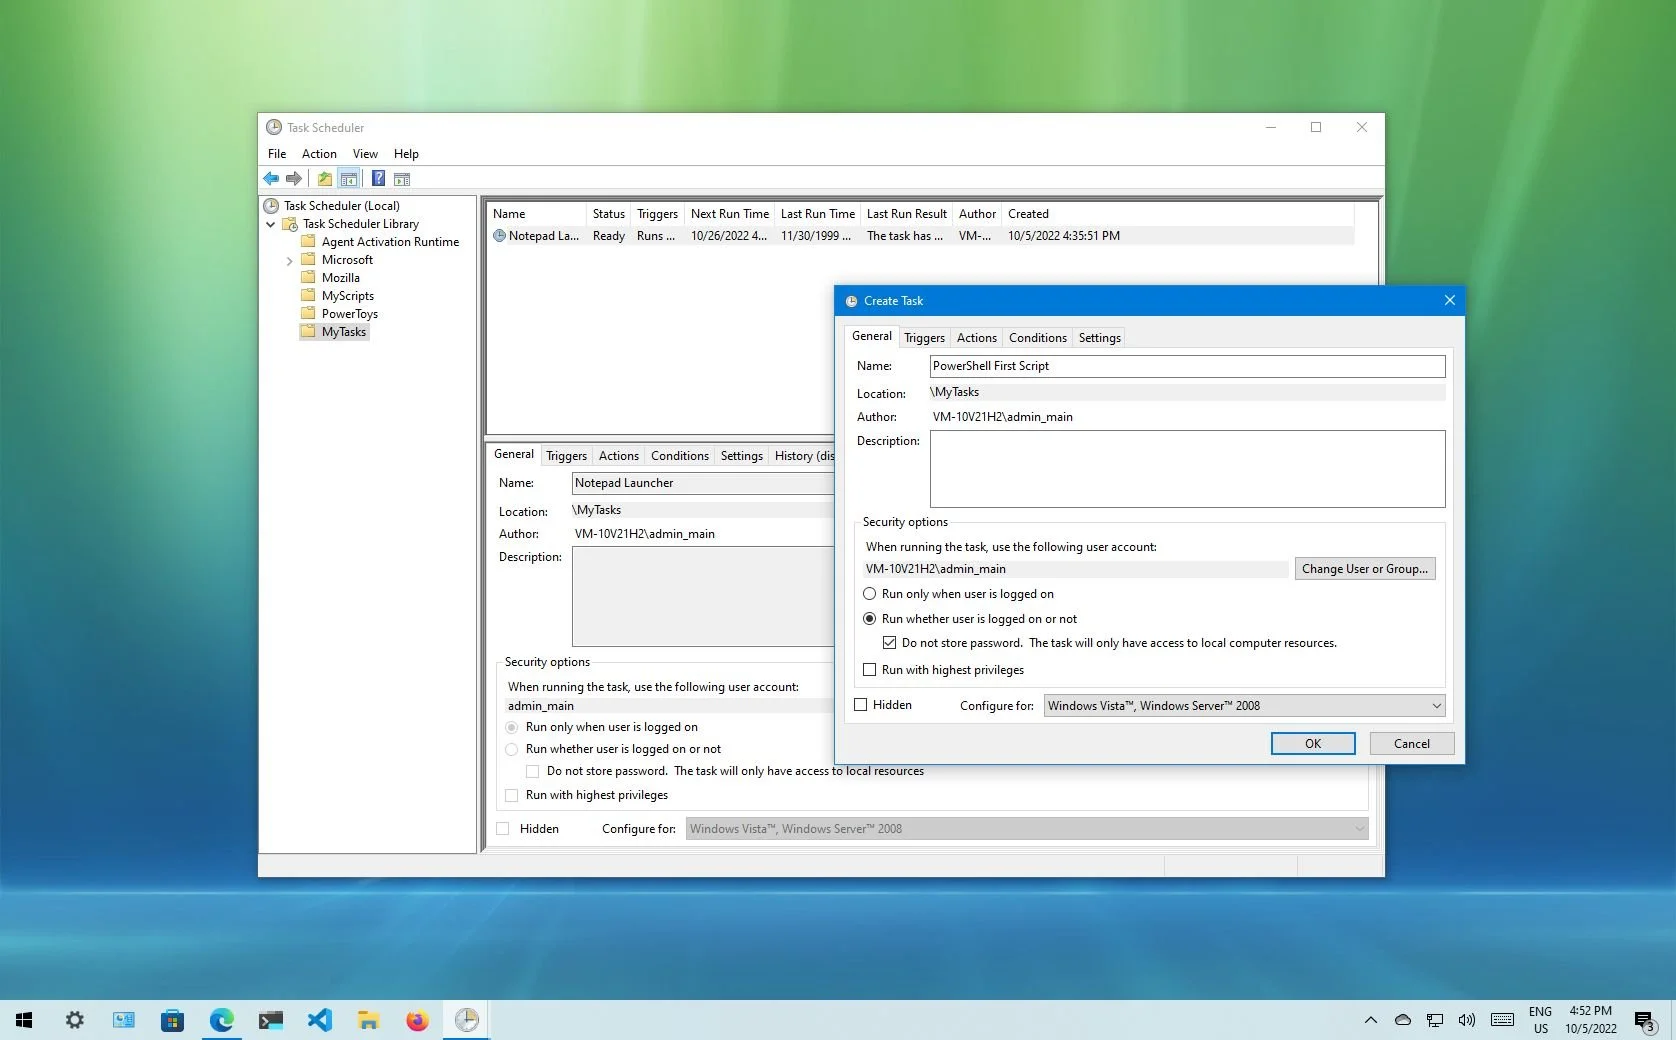
Task: Open Microsoft Edge from taskbar
Action: [x=221, y=1020]
